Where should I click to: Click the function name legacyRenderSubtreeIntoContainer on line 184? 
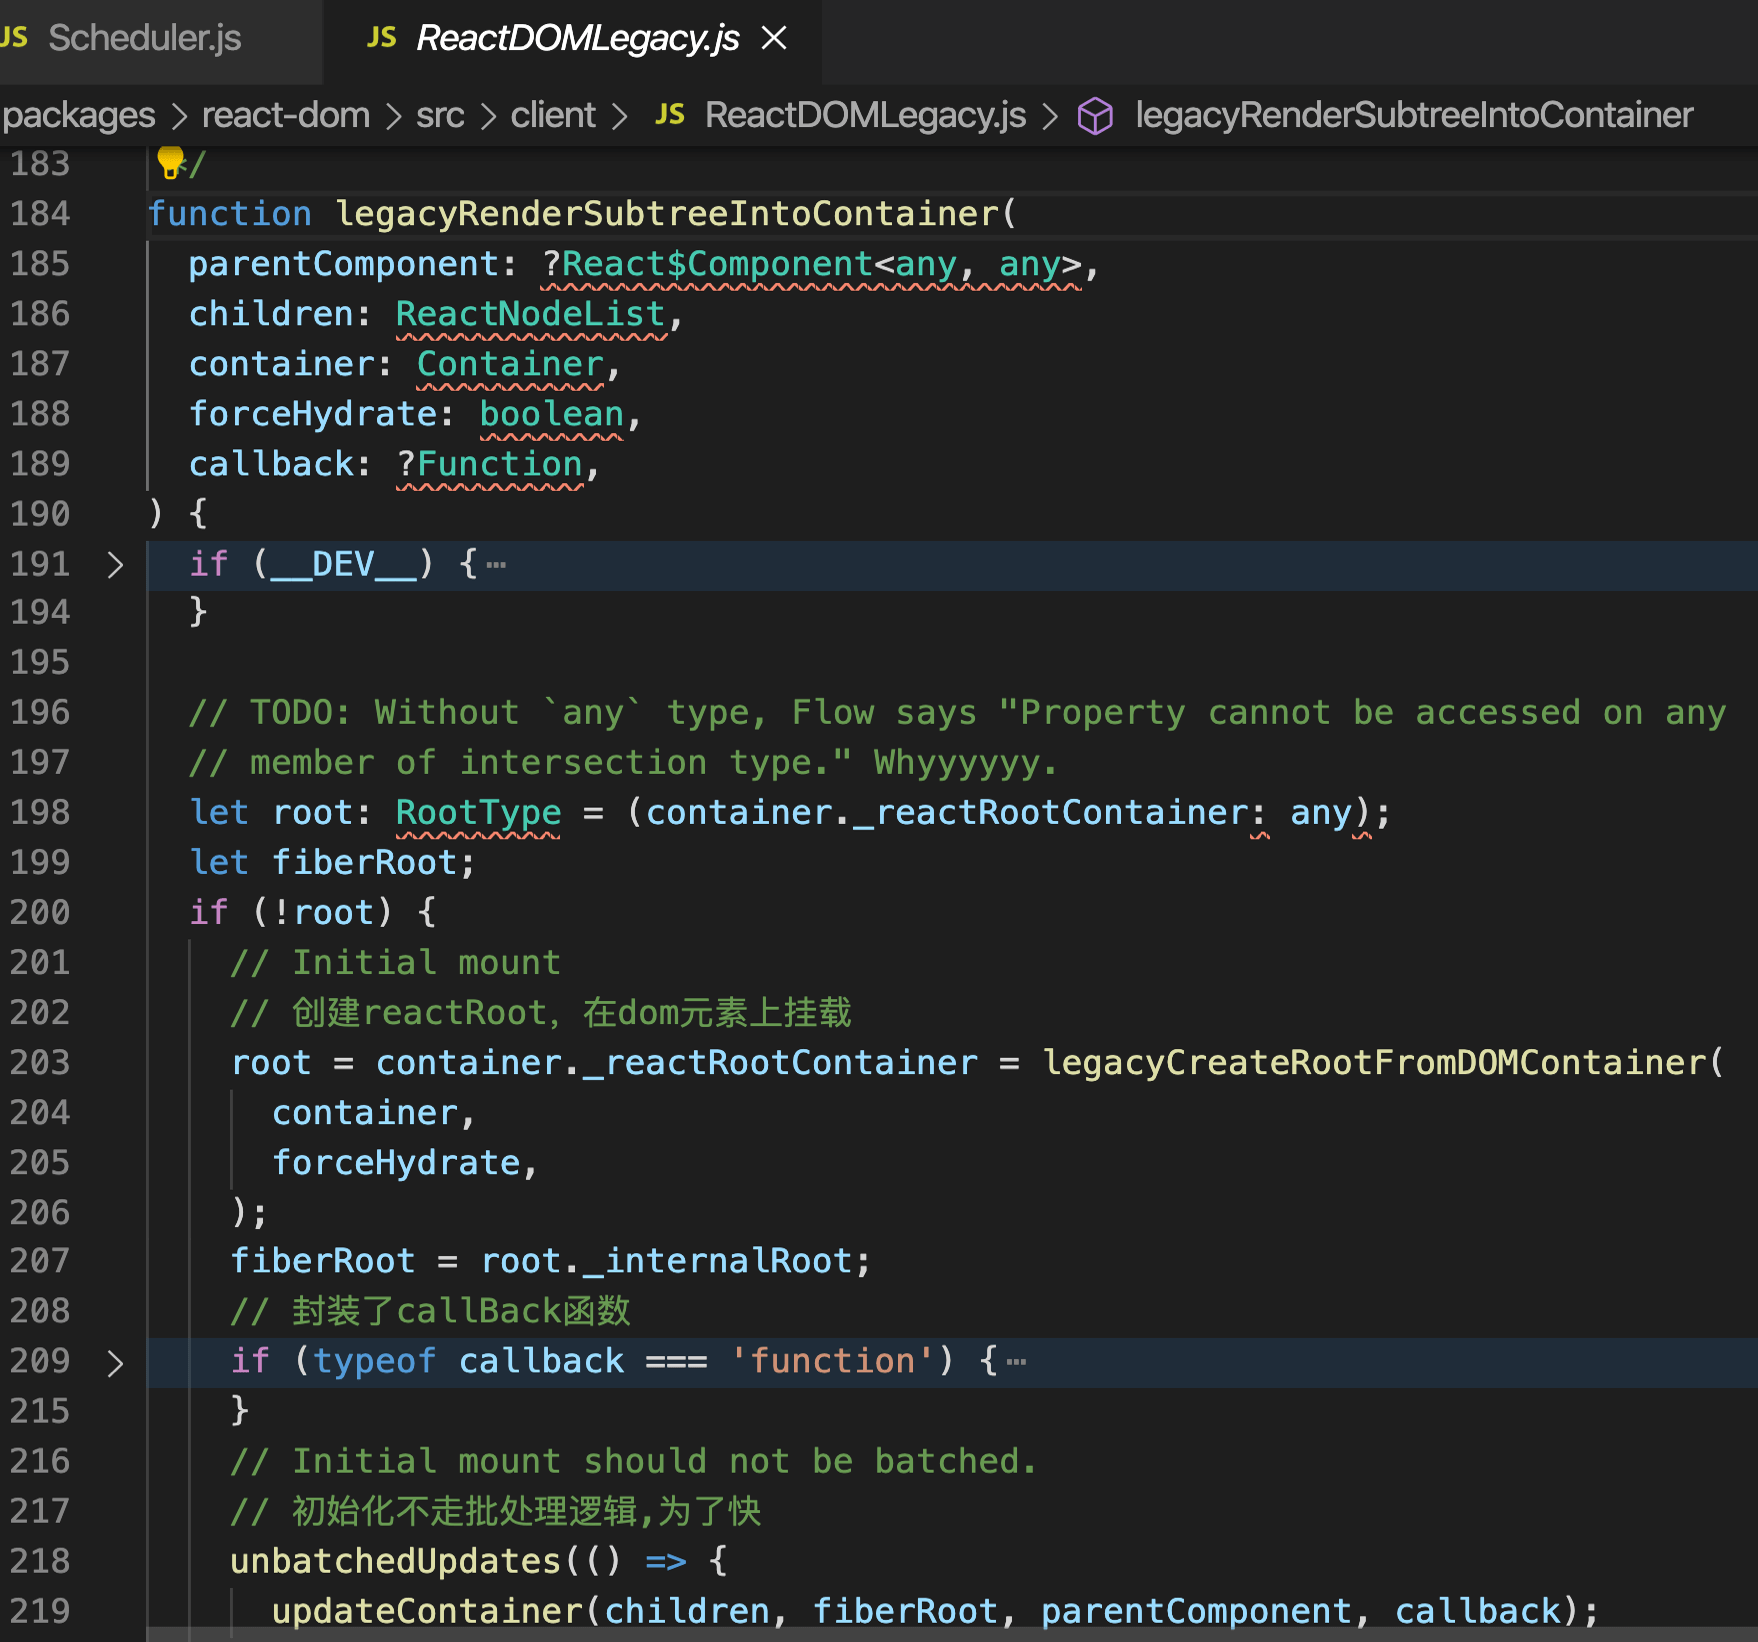tap(668, 214)
